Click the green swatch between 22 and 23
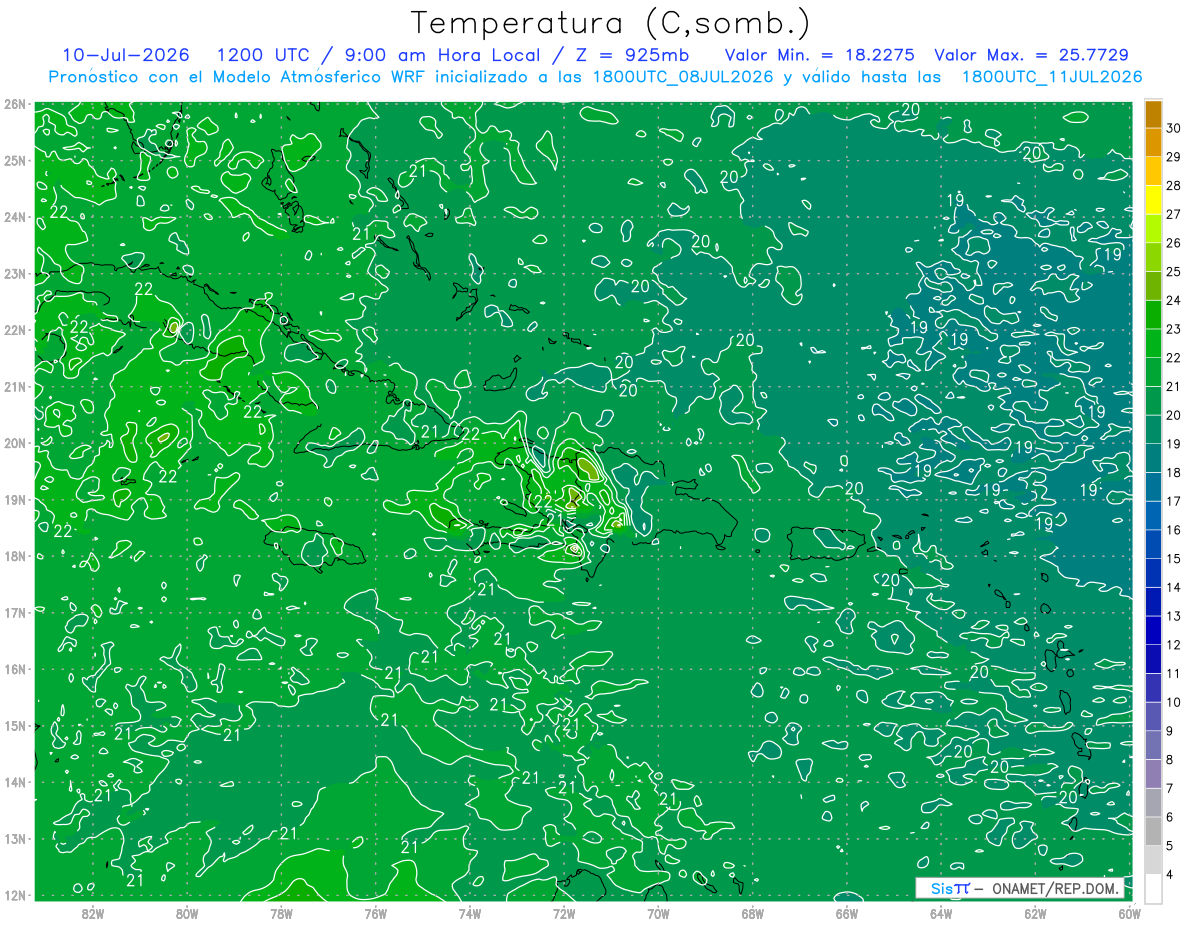The width and height of the screenshot is (1200, 927). click(1153, 343)
